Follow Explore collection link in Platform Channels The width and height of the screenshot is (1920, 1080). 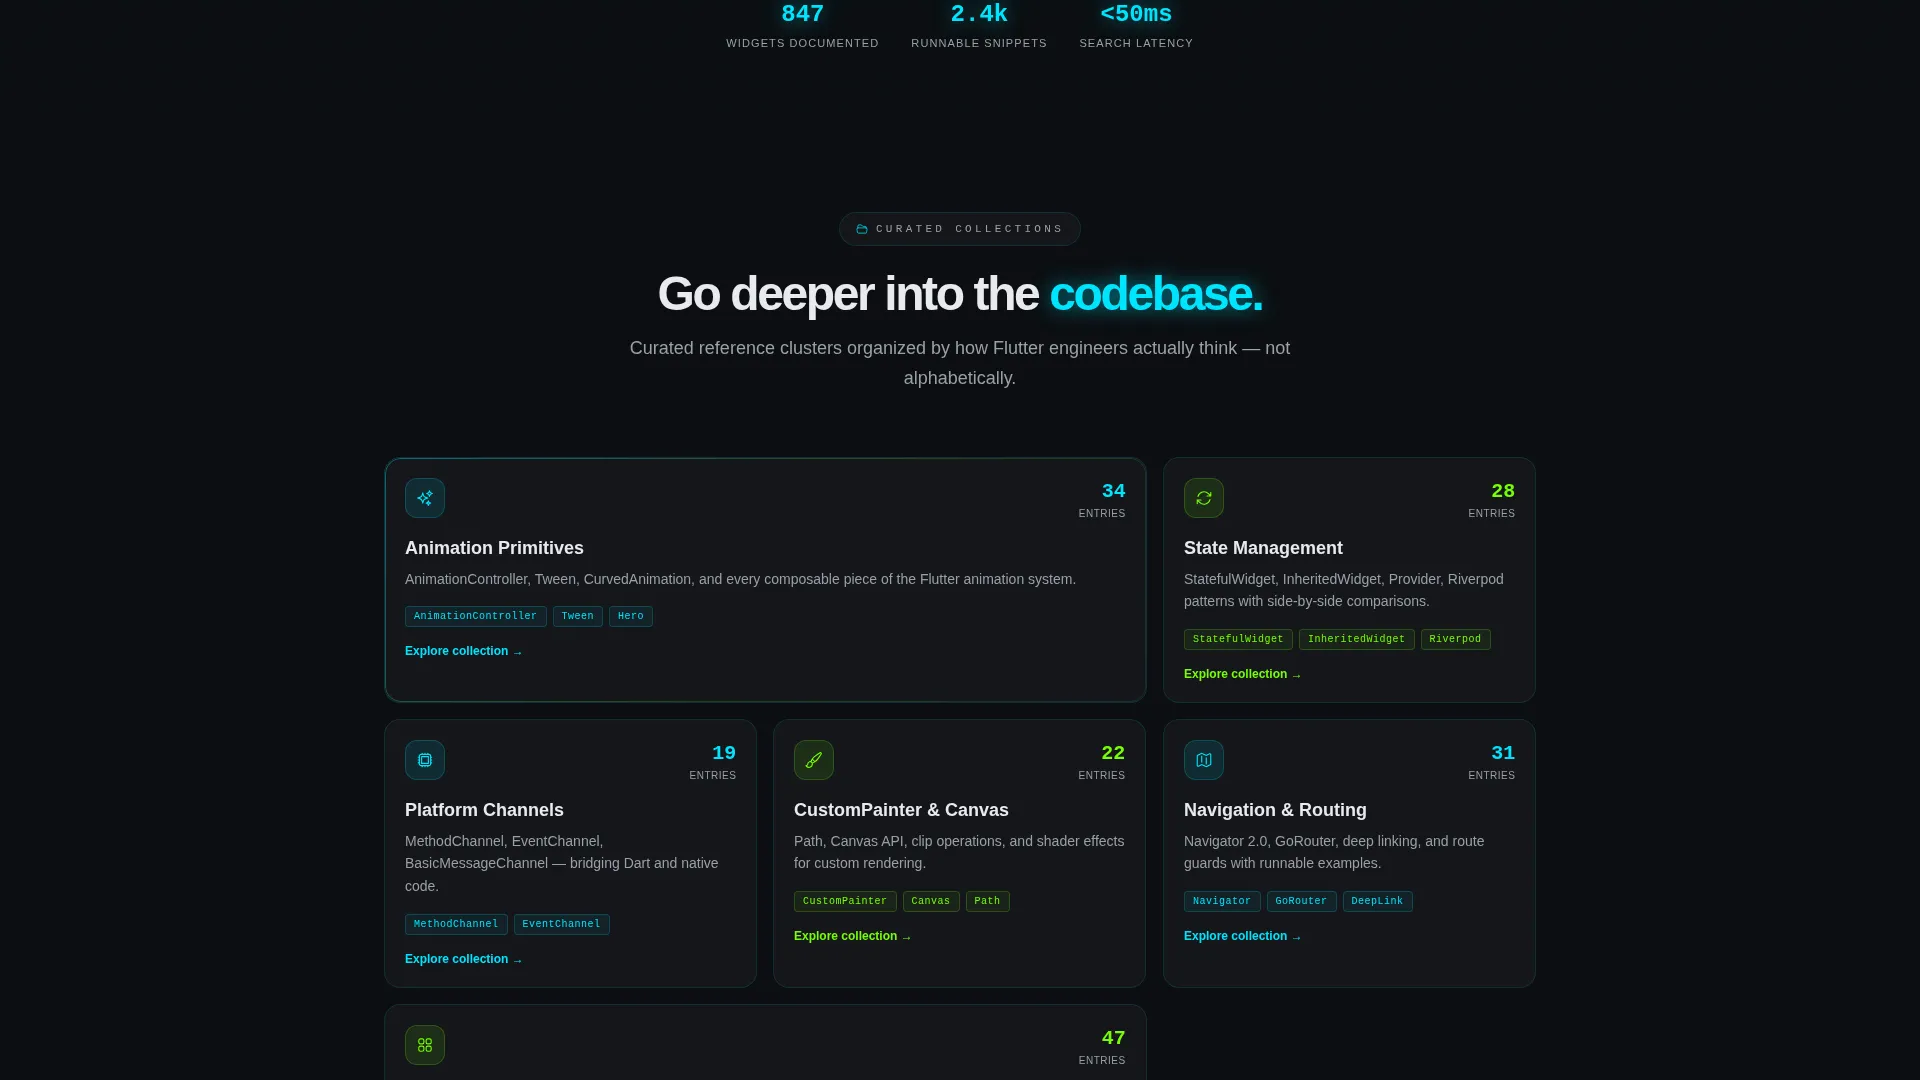click(x=464, y=959)
